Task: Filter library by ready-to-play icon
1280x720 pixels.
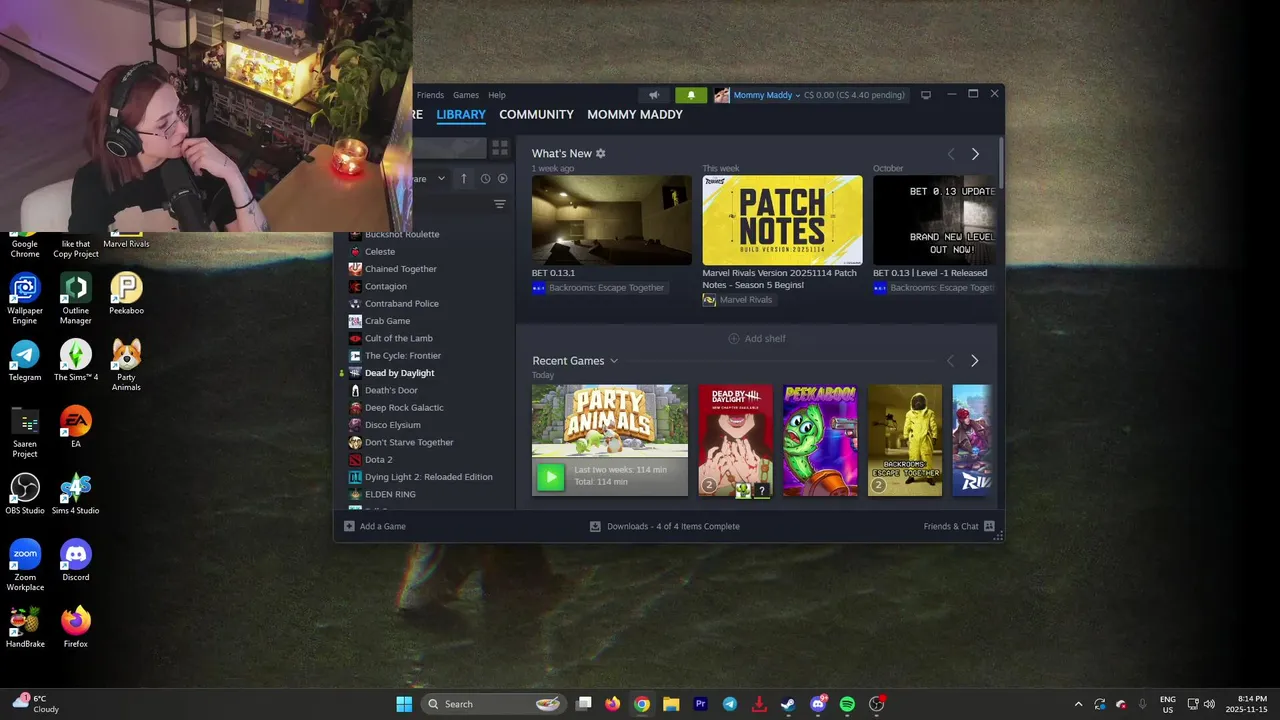Action: pos(502,178)
